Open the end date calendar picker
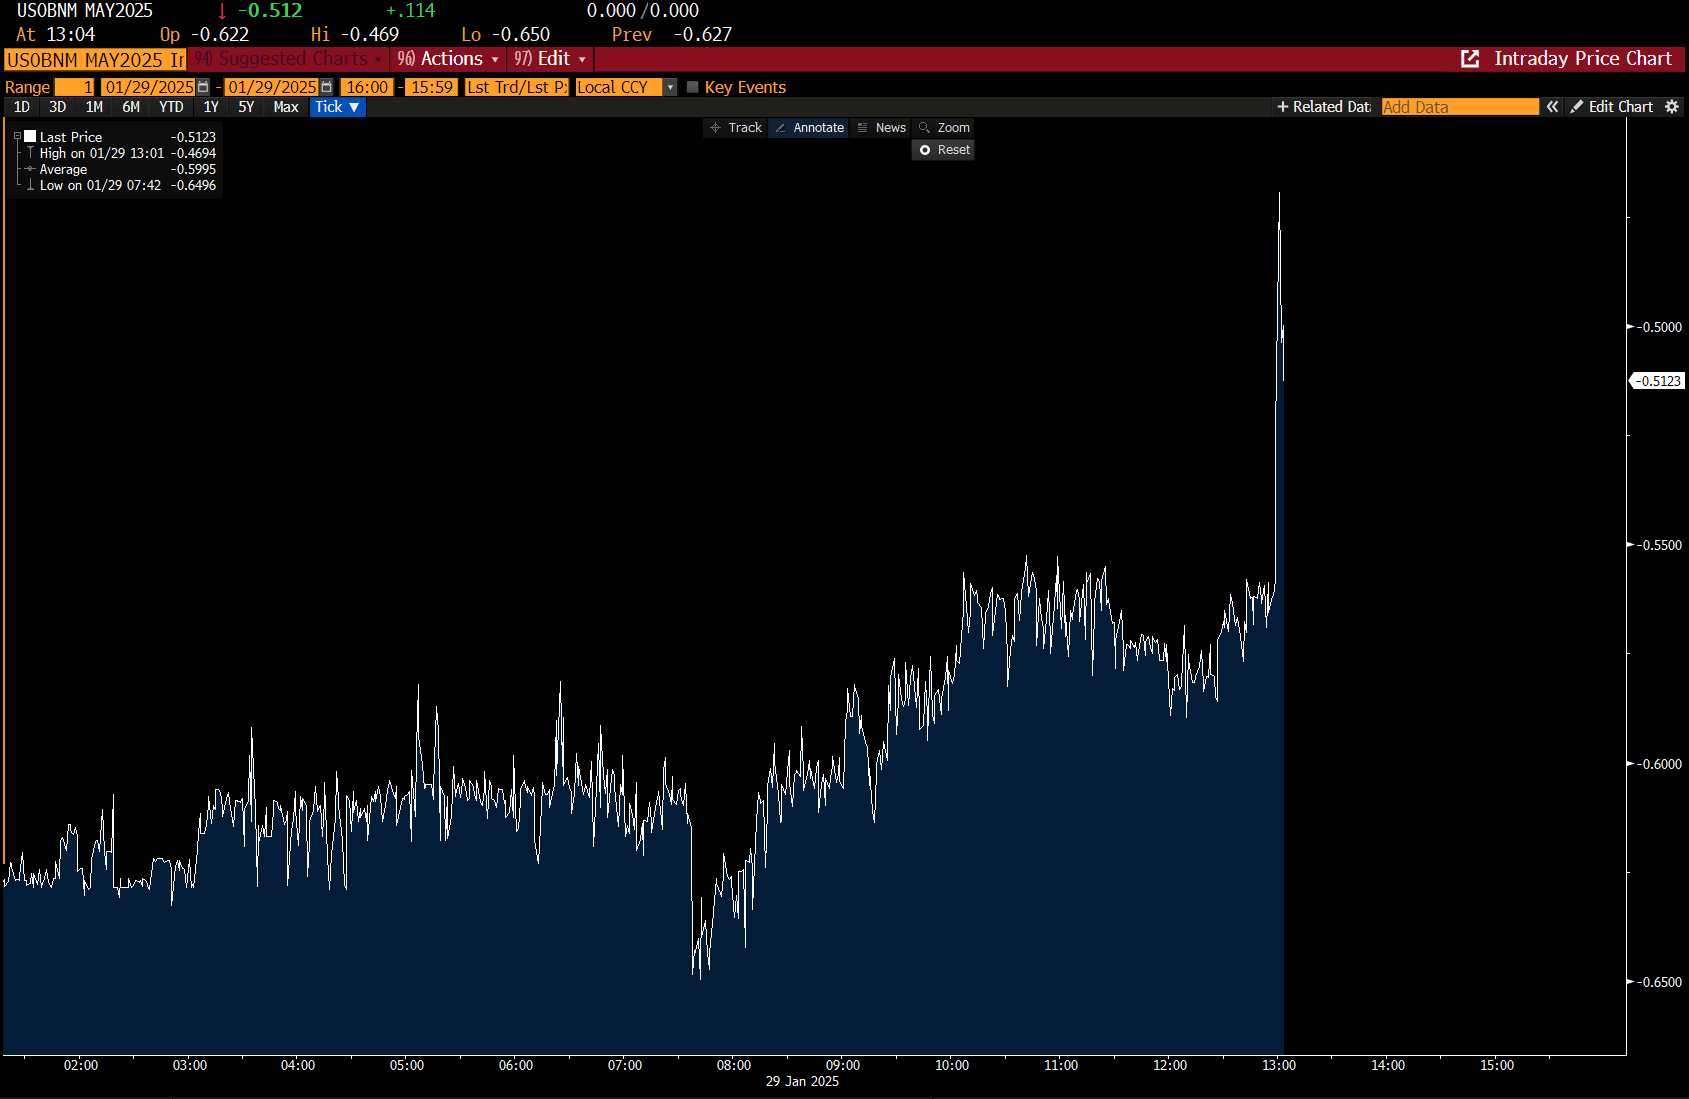Image resolution: width=1689 pixels, height=1099 pixels. [327, 87]
